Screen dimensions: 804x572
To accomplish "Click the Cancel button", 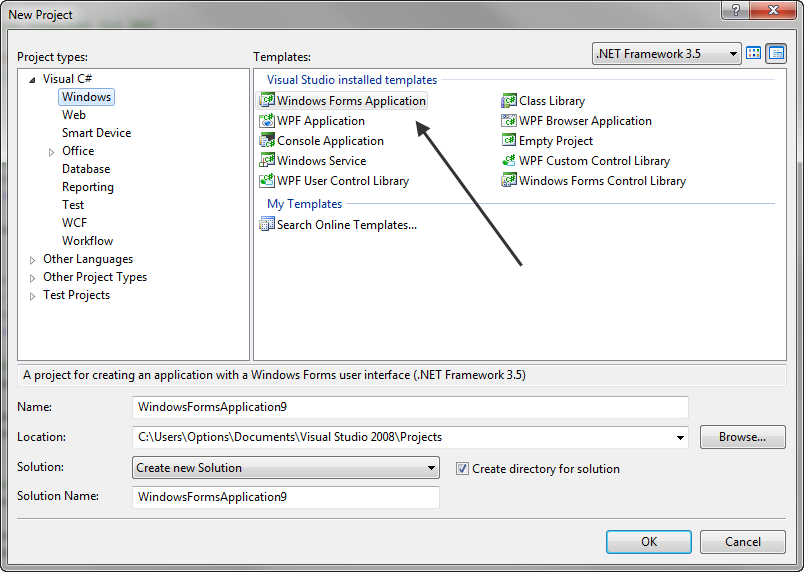I will tap(742, 542).
